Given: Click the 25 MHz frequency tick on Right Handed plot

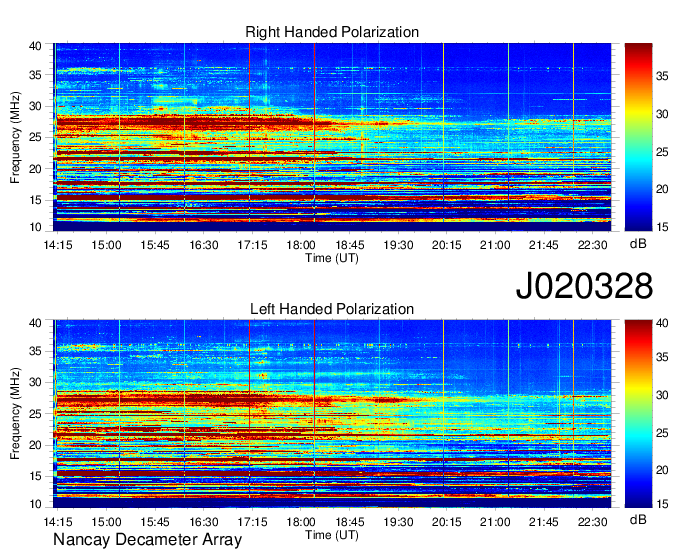Looking at the screenshot, I should (35, 137).
